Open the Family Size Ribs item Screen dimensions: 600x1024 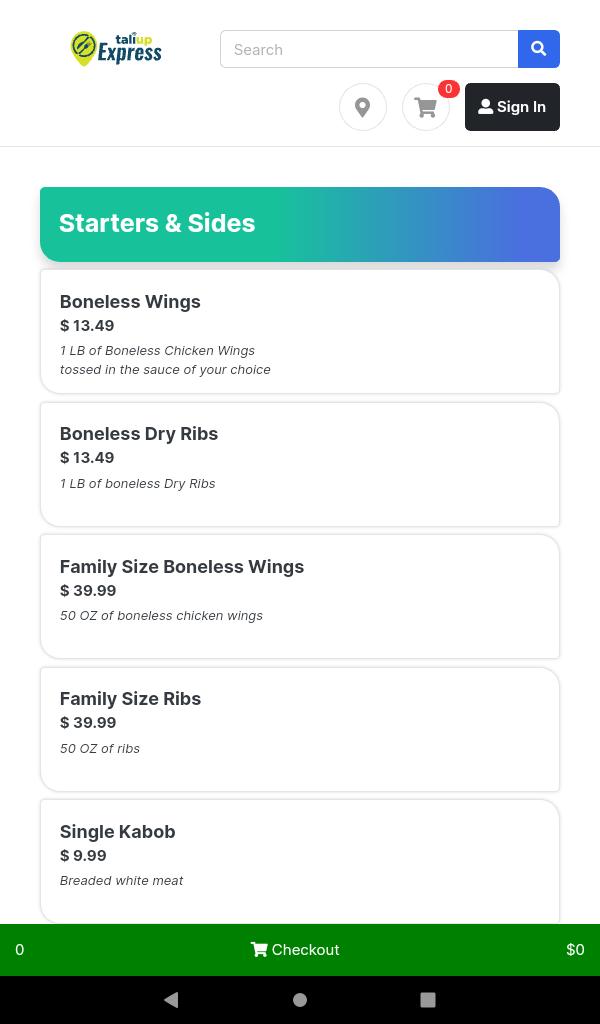(x=300, y=729)
